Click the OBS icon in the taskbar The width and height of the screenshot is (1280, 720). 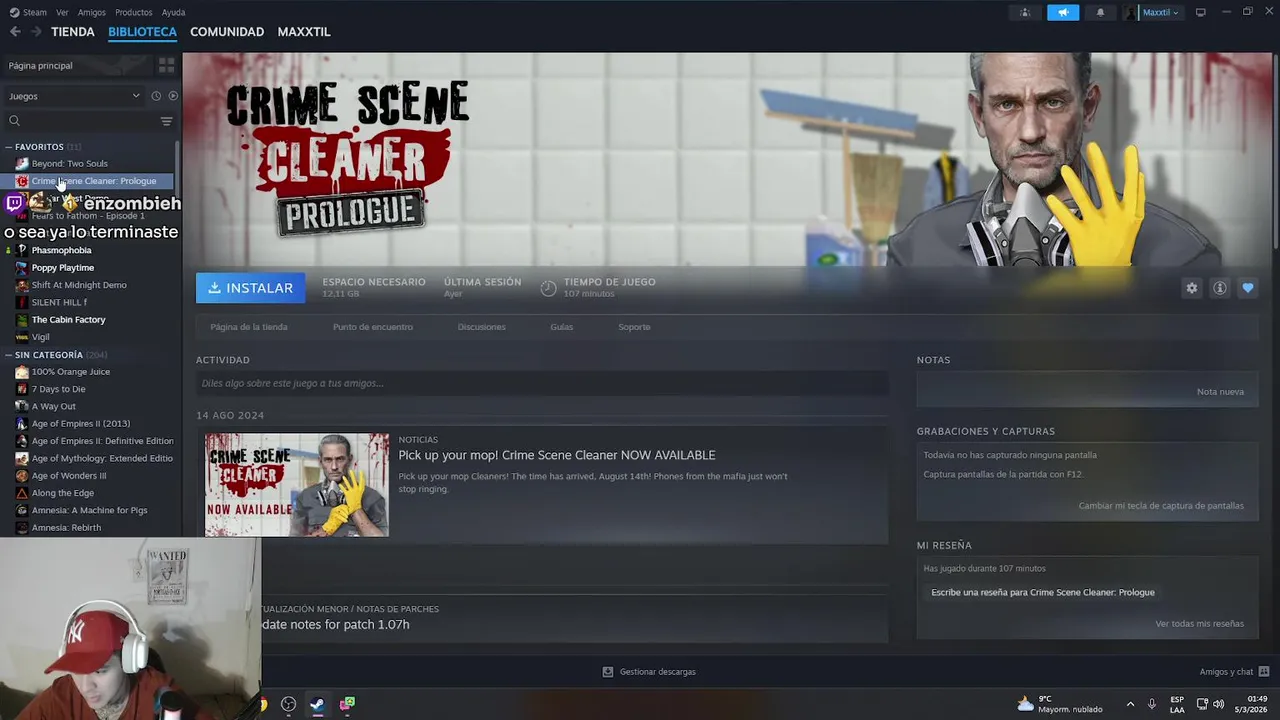pyautogui.click(x=288, y=704)
